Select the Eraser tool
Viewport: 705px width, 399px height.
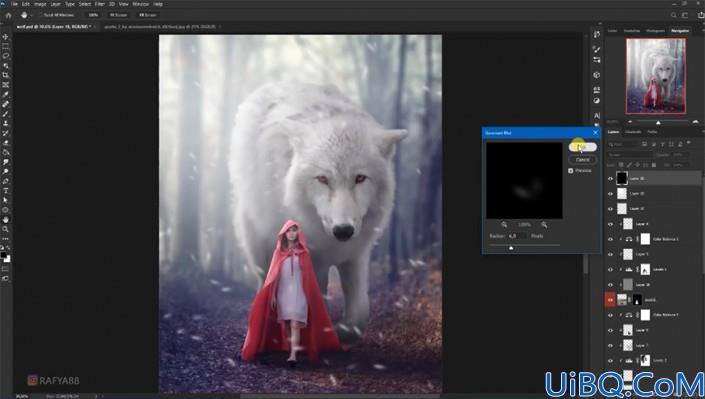(x=5, y=143)
